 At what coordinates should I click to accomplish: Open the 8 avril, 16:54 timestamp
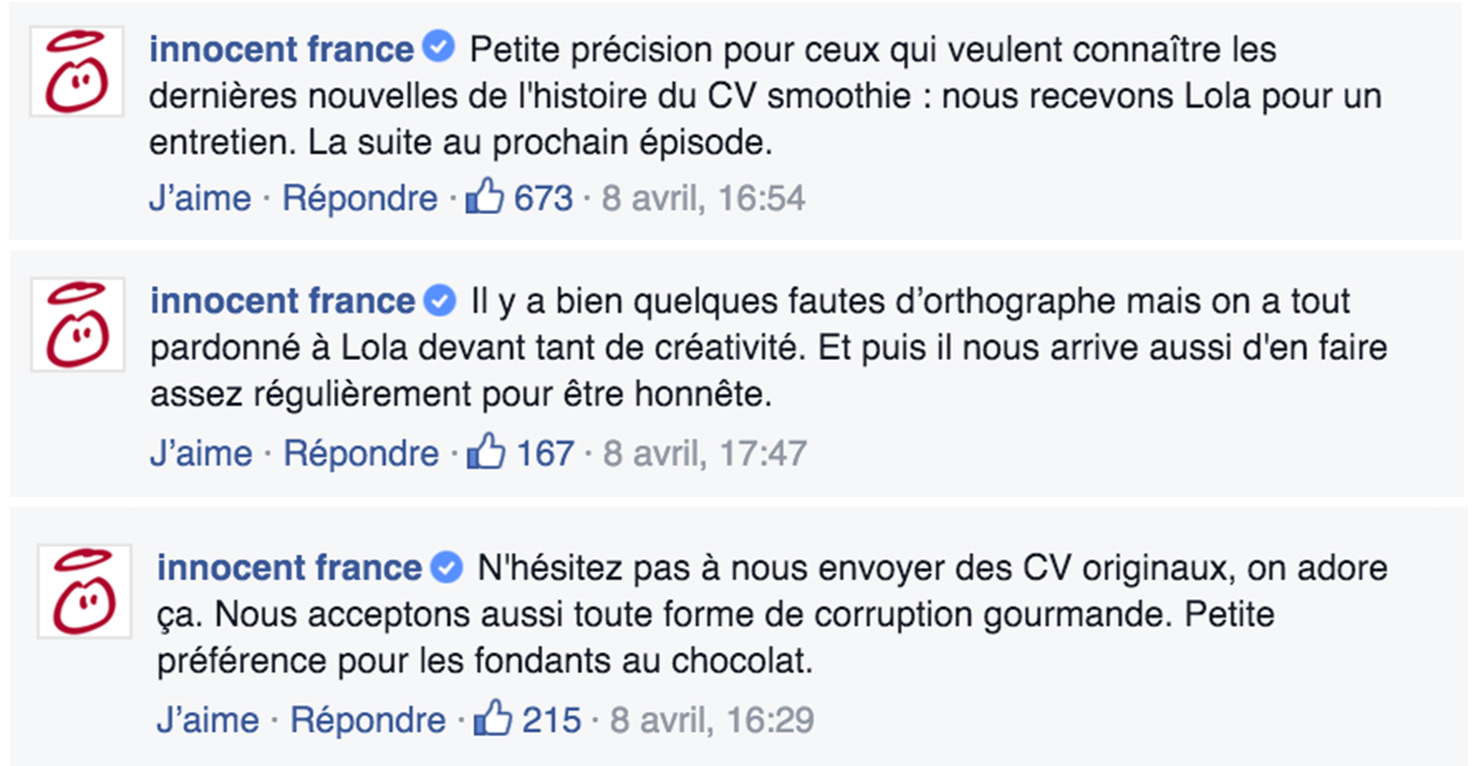pos(703,198)
